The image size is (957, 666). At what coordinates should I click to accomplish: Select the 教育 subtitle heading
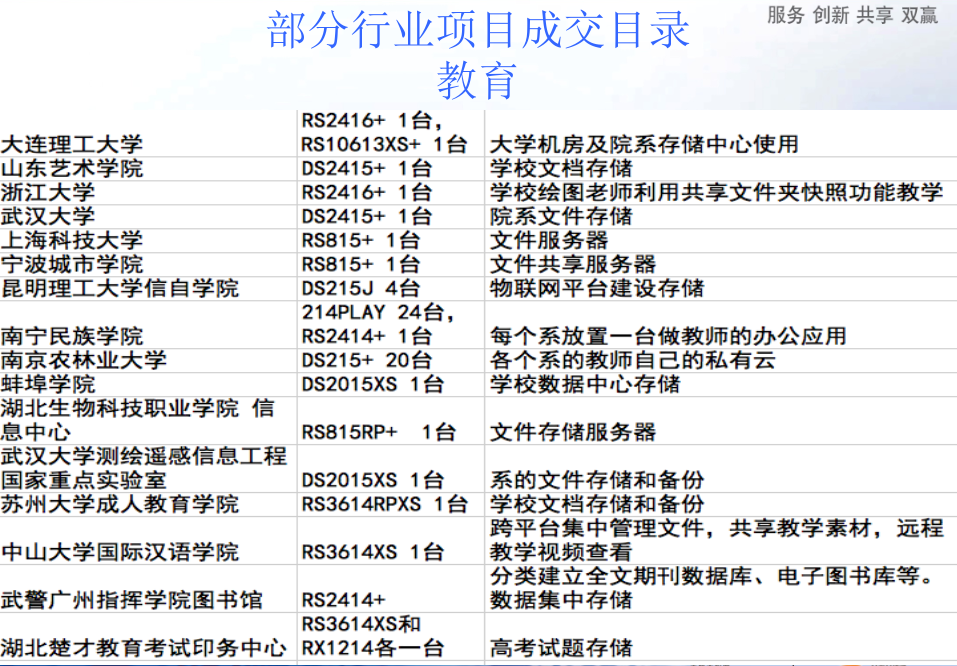[x=477, y=80]
